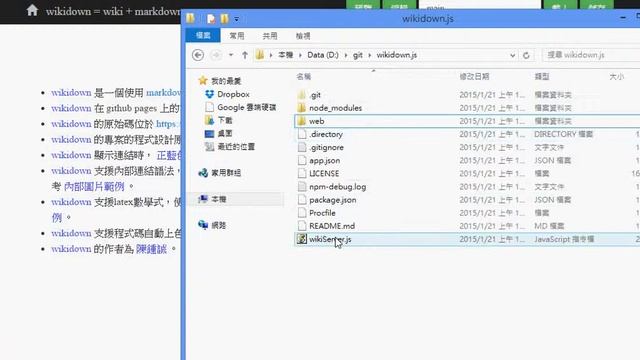This screenshot has height=360, width=640.
Task: Open the 內部圖片範例 link in the web page
Action: click(94, 187)
